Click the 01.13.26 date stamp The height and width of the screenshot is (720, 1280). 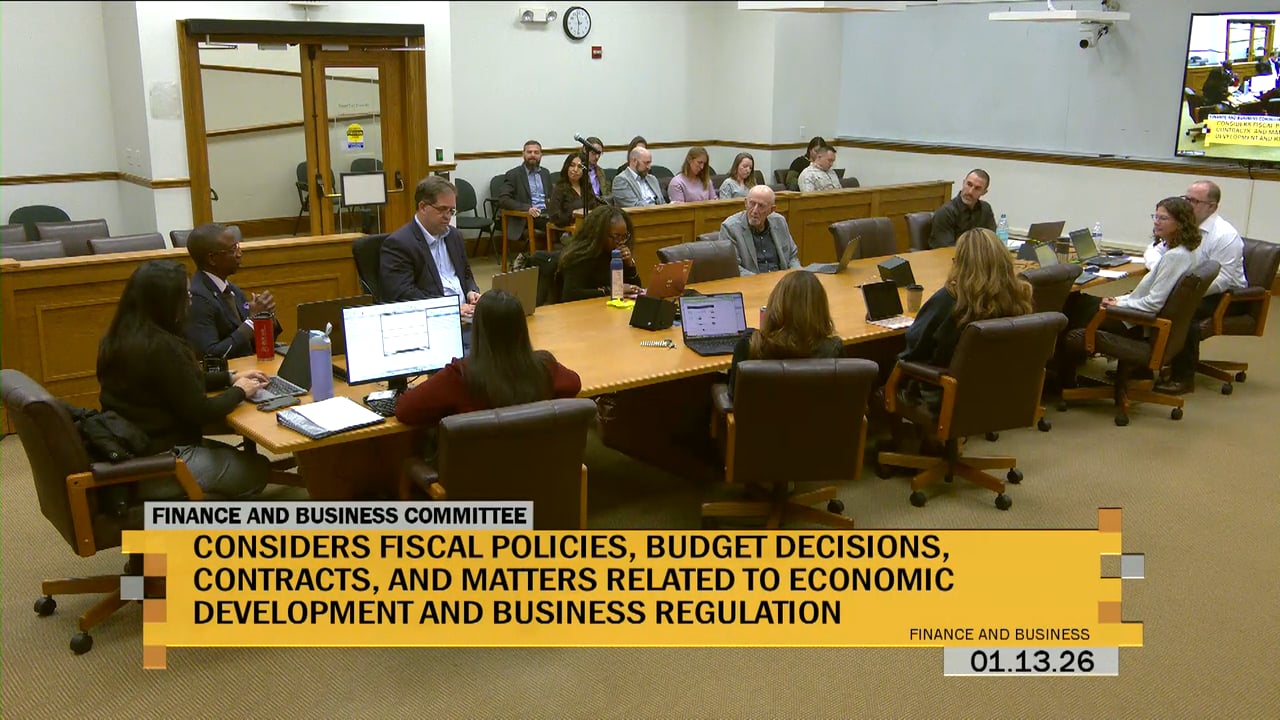(x=1030, y=661)
